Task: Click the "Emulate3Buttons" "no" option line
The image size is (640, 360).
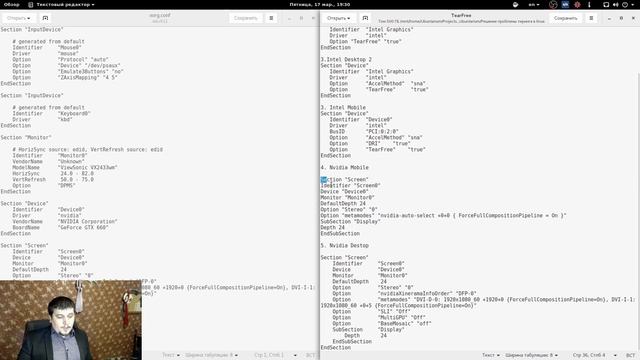Action: tap(68, 71)
